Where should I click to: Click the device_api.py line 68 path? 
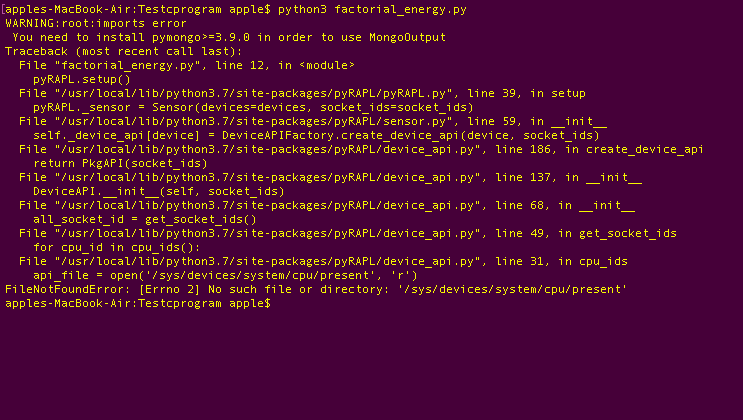(327, 205)
